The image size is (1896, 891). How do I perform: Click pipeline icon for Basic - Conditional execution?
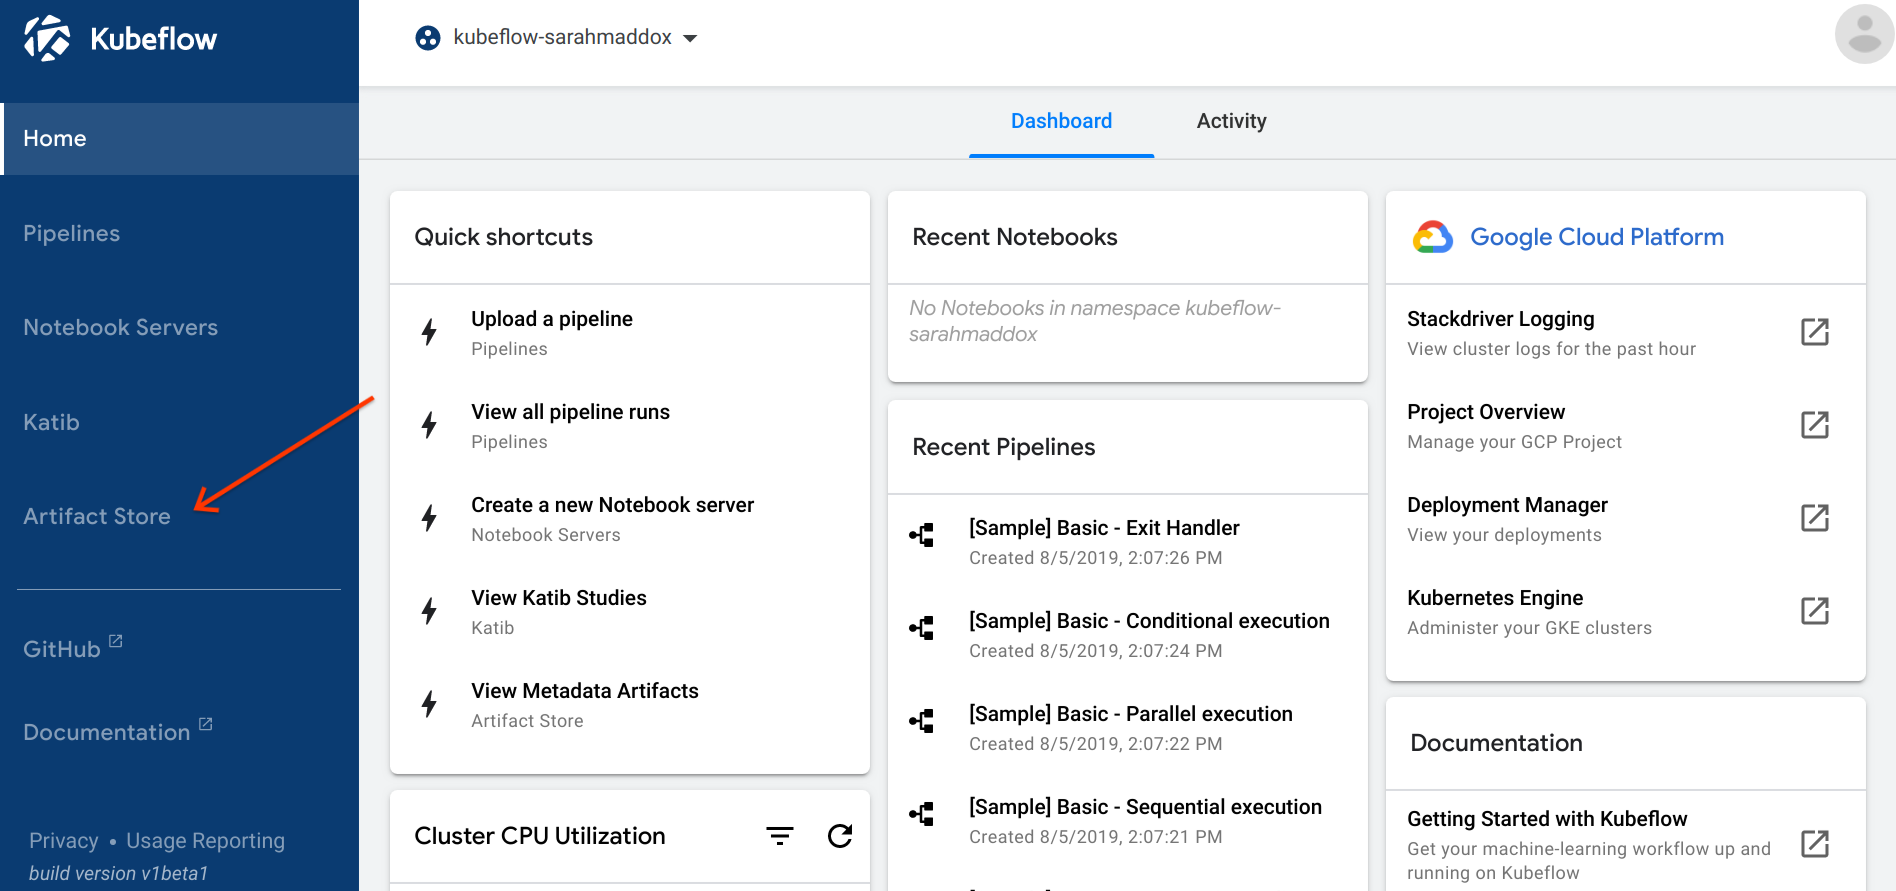click(x=922, y=628)
